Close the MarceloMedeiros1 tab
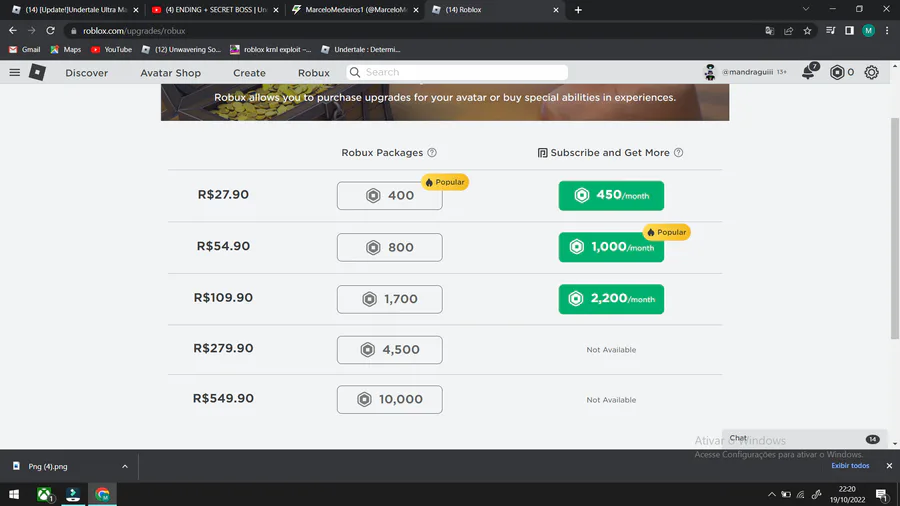This screenshot has width=900, height=506. (416, 10)
